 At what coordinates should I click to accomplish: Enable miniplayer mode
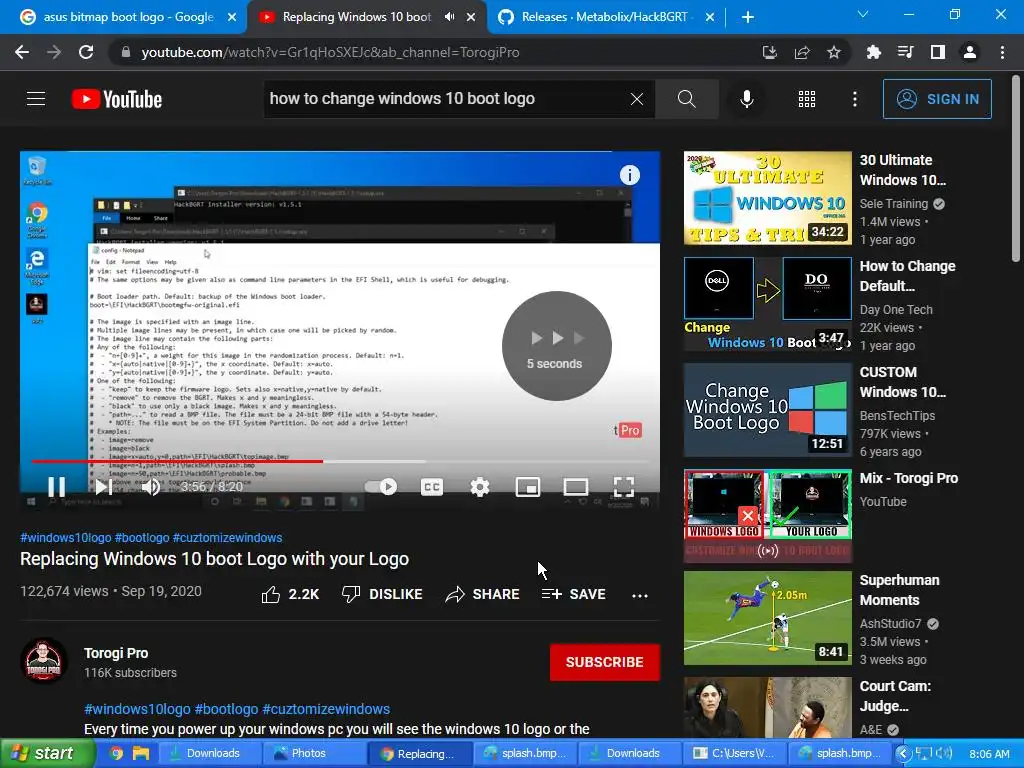(x=528, y=487)
